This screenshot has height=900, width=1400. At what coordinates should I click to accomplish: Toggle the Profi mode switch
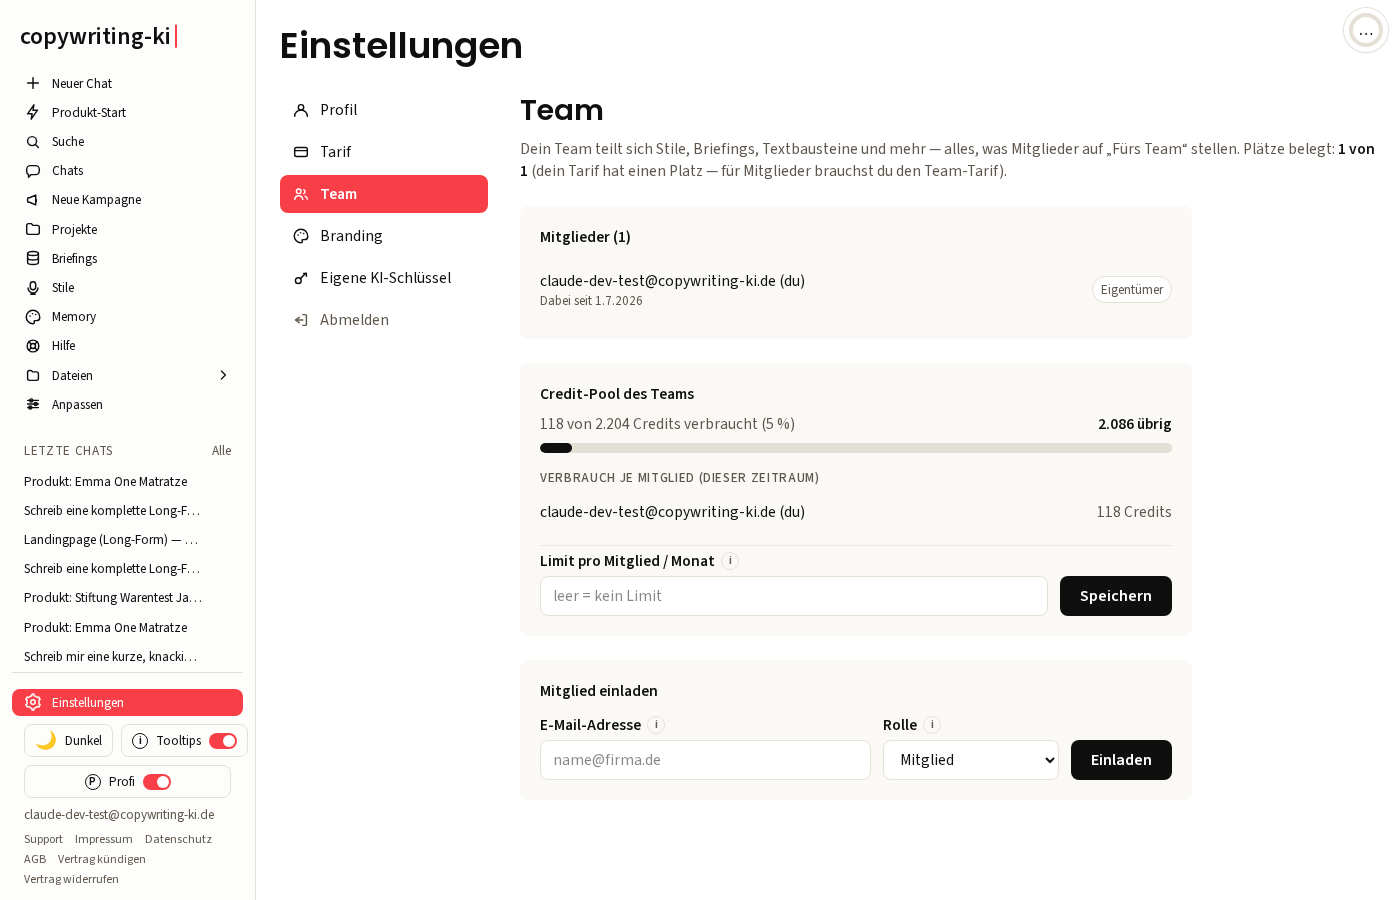pyautogui.click(x=157, y=782)
